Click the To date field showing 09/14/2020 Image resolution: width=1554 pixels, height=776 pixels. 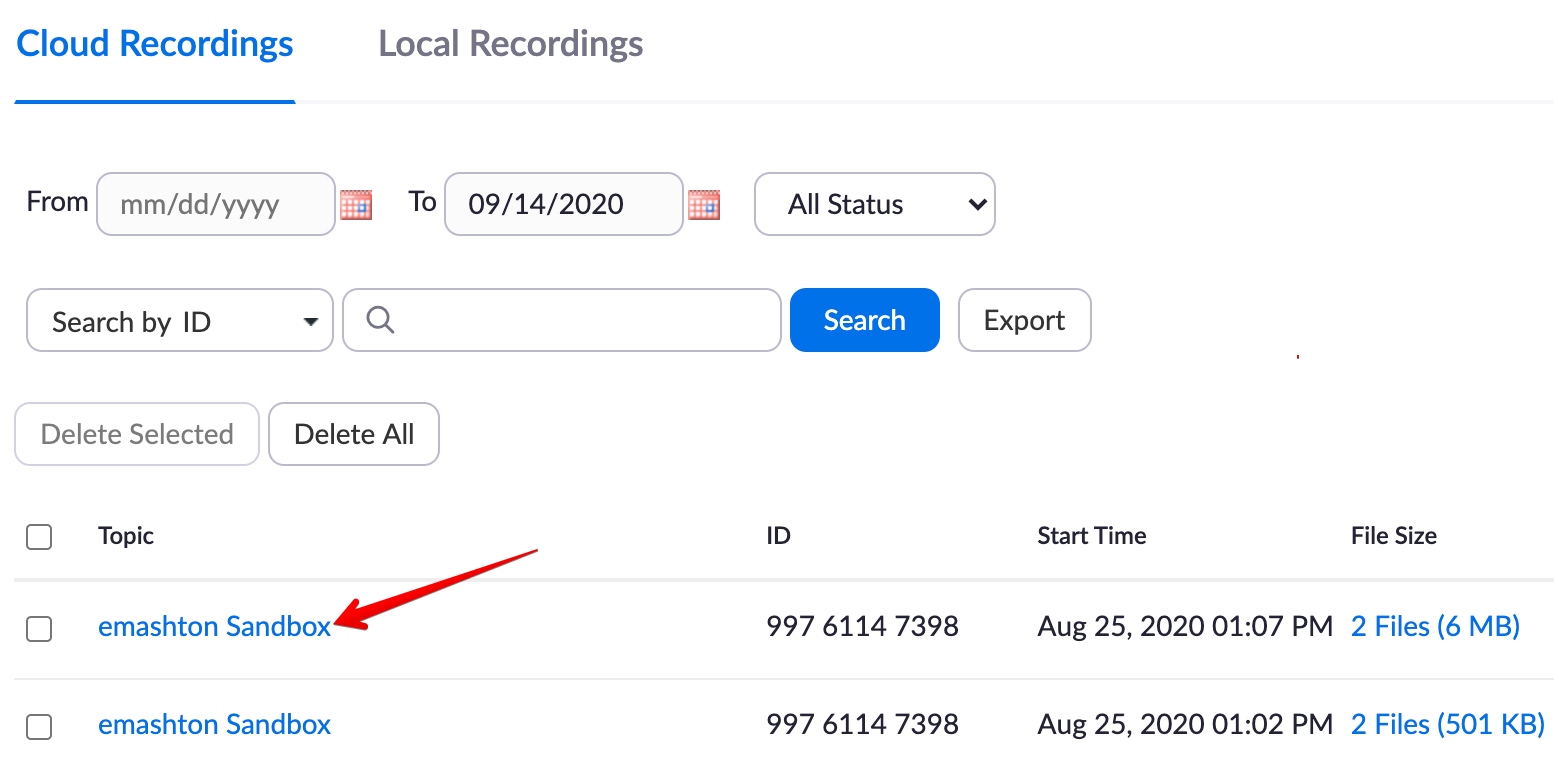point(563,205)
